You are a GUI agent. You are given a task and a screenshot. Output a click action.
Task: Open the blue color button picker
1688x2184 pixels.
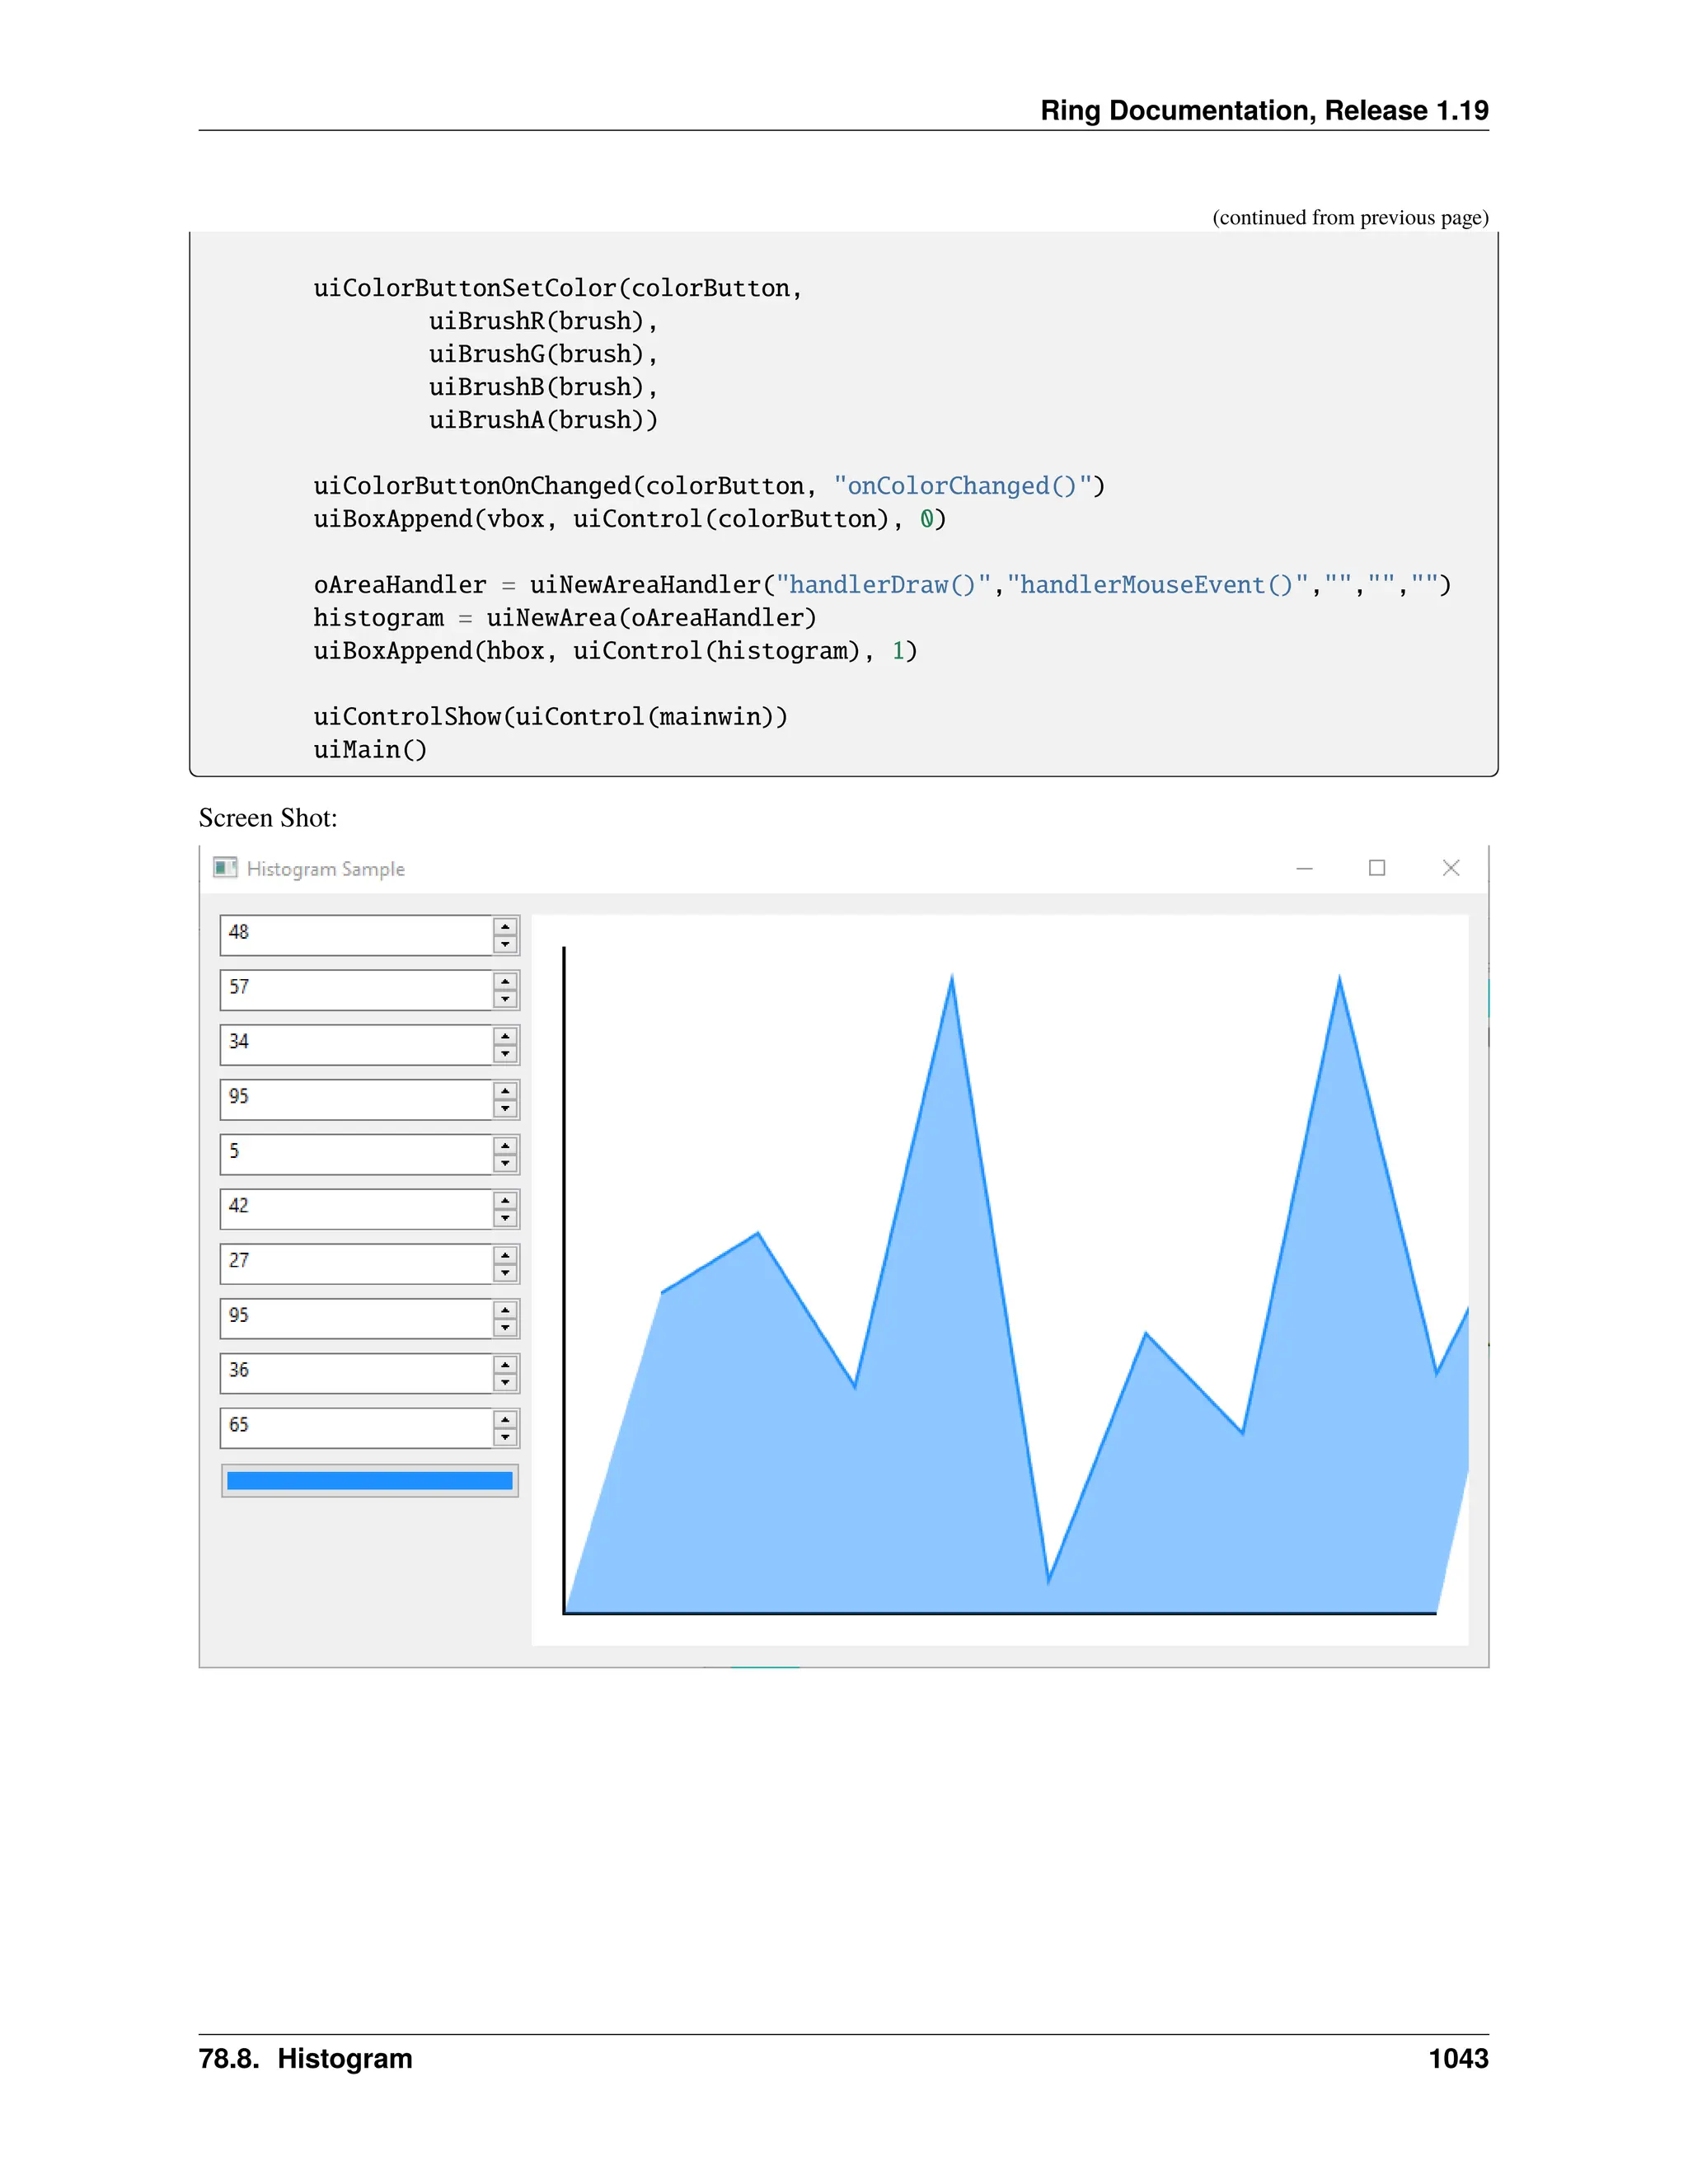(x=370, y=1481)
